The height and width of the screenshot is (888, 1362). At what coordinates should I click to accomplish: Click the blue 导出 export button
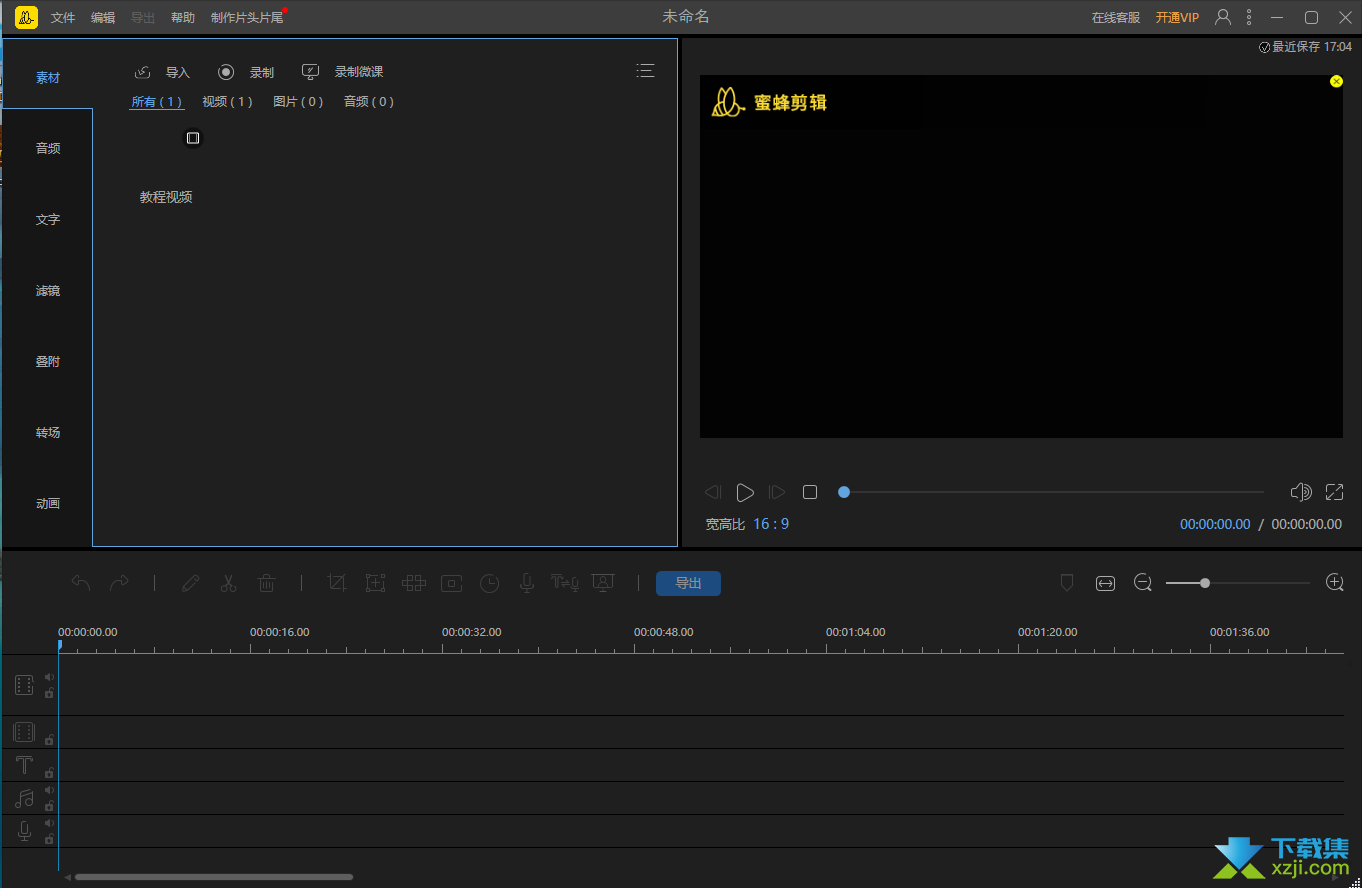coord(688,583)
